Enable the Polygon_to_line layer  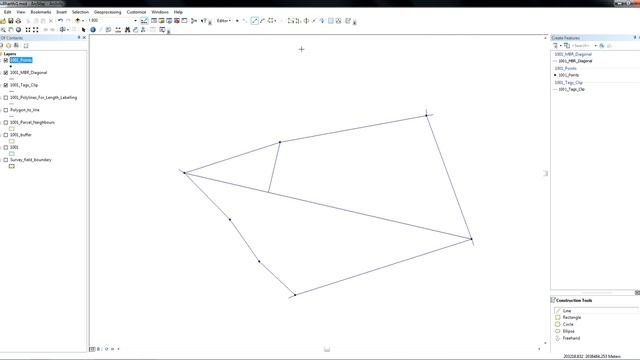click(x=6, y=110)
